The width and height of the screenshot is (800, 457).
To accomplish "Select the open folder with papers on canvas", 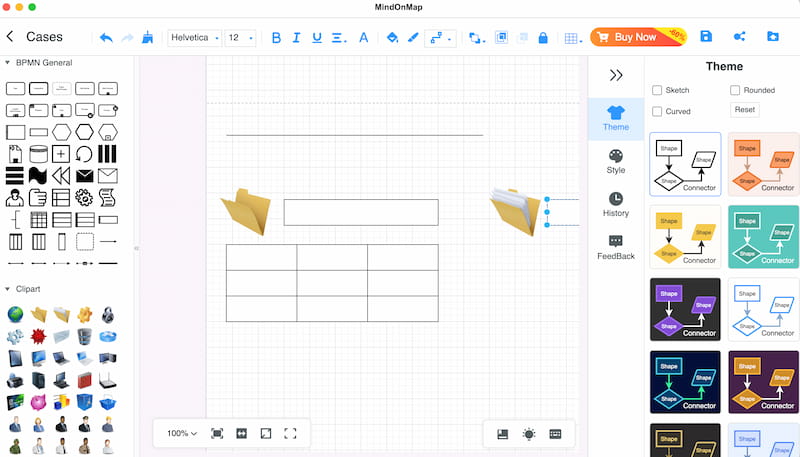I will click(x=515, y=212).
